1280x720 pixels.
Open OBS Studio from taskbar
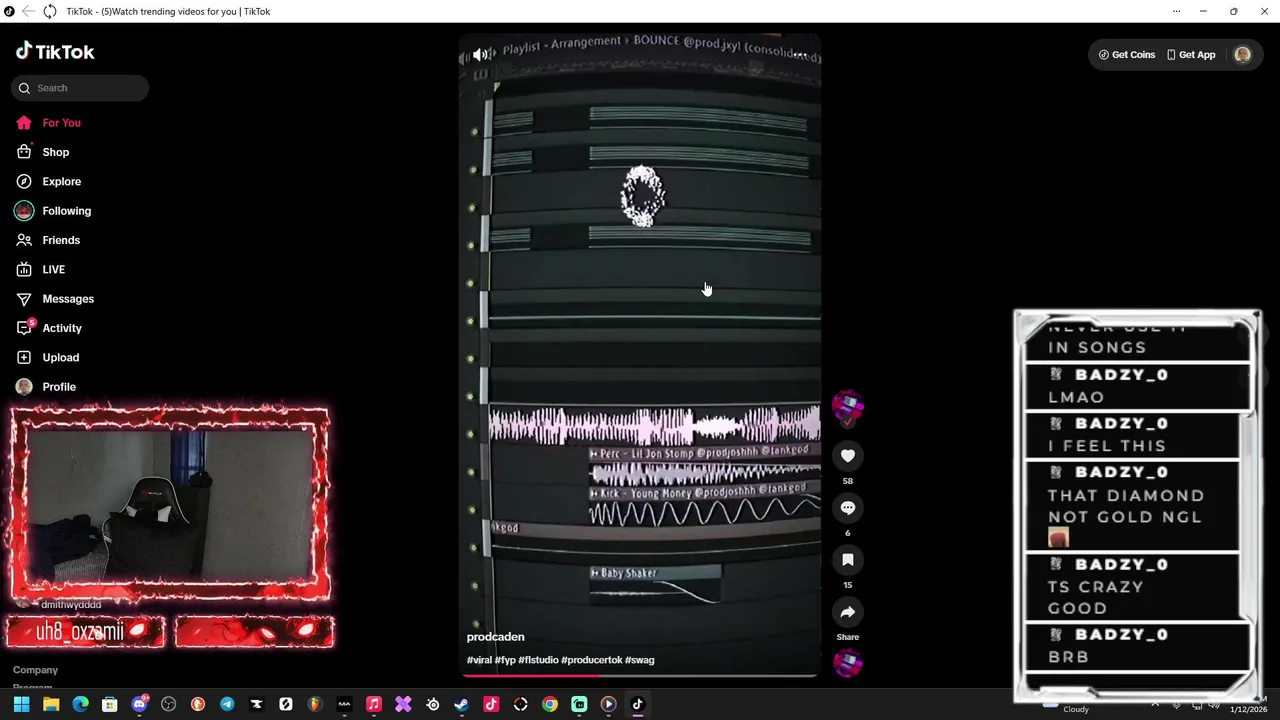pyautogui.click(x=168, y=704)
